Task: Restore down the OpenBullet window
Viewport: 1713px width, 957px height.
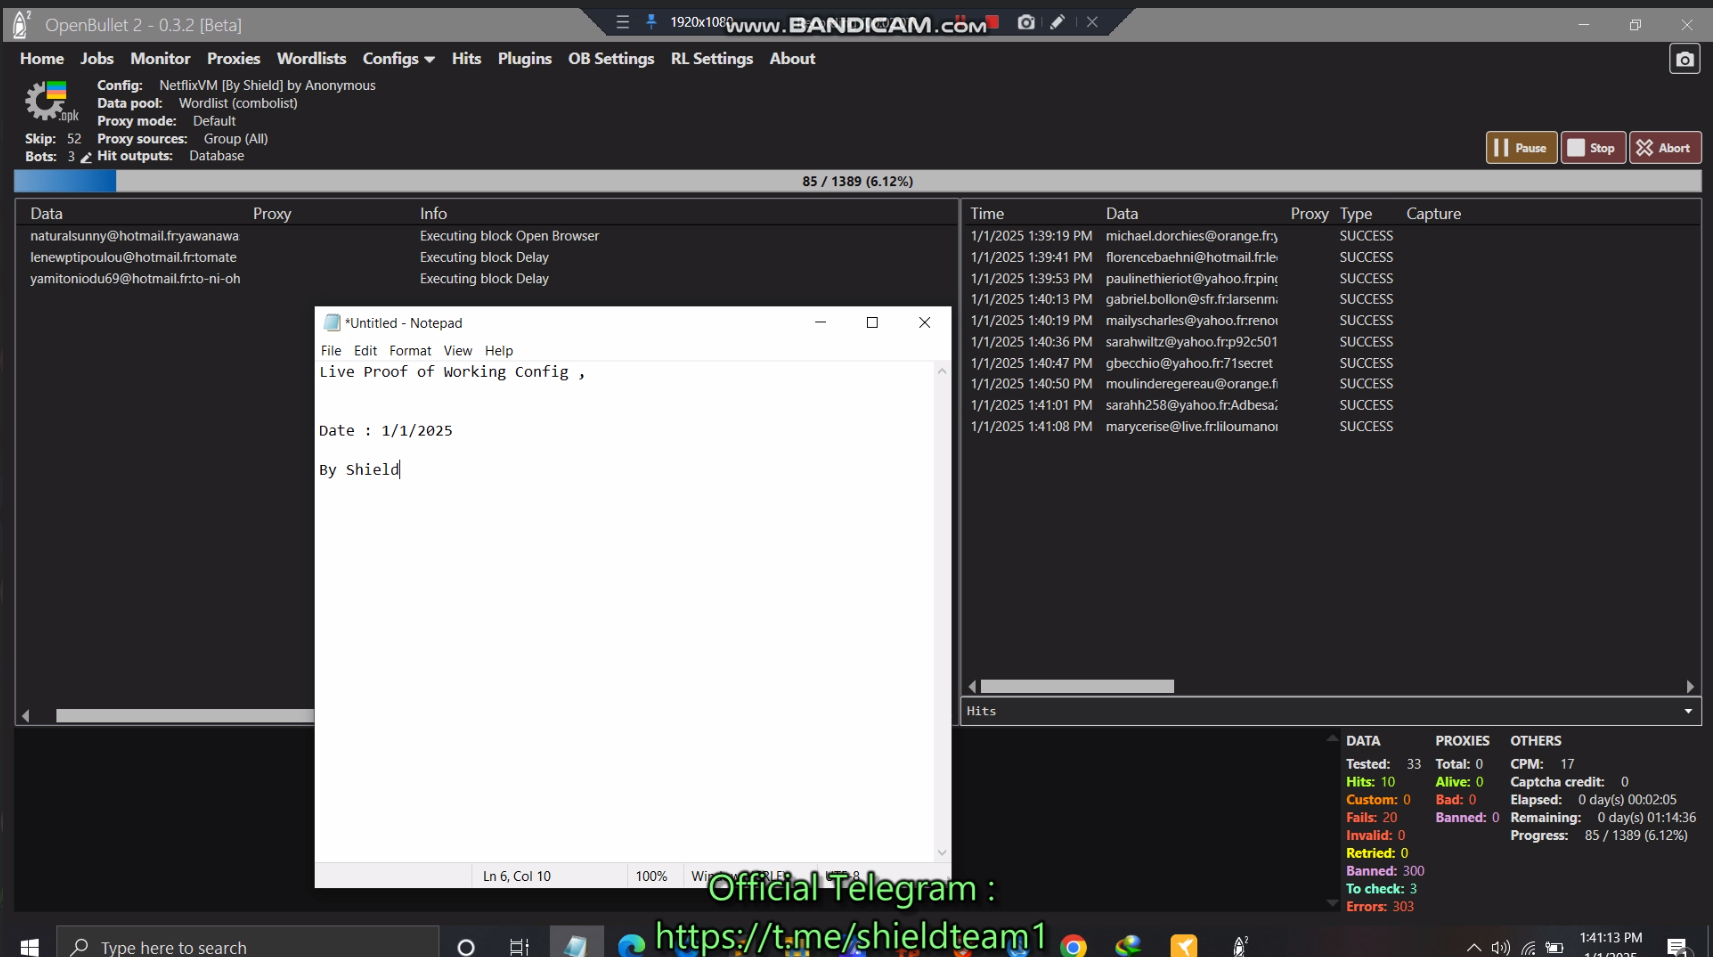Action: pyautogui.click(x=1635, y=25)
